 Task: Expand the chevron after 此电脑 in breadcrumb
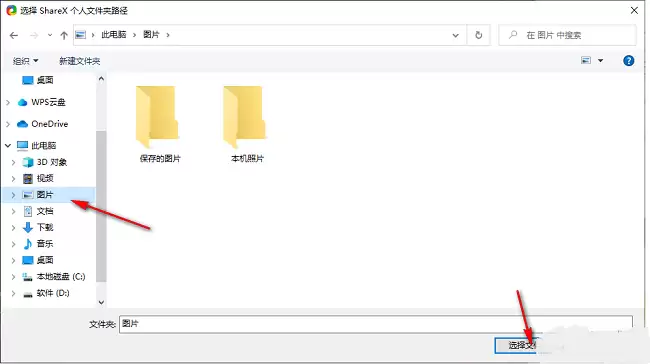(x=134, y=35)
